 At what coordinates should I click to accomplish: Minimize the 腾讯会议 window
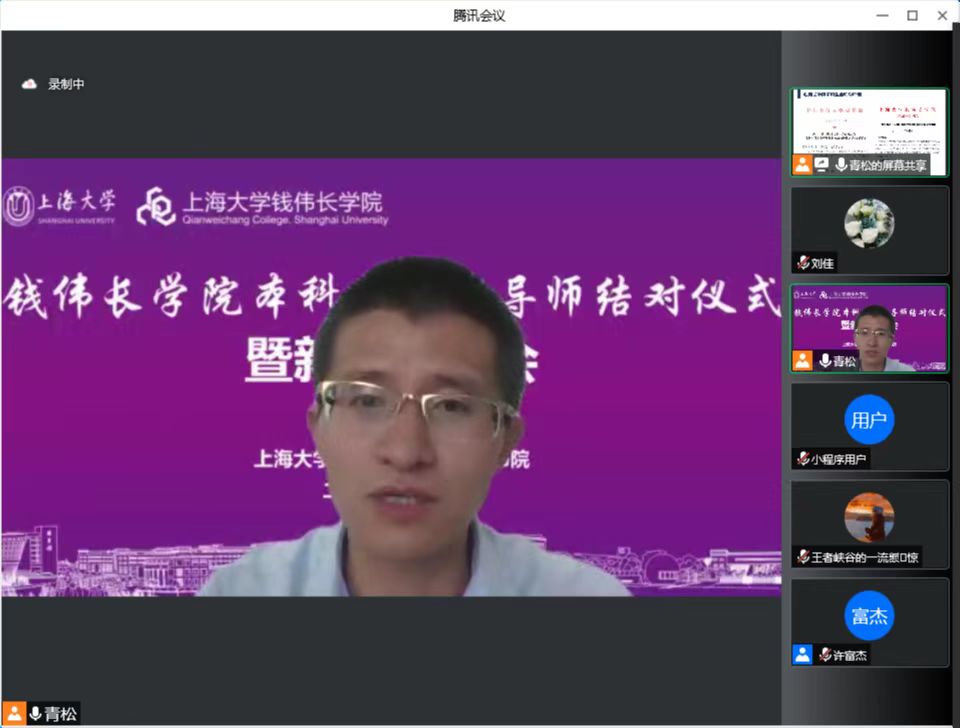[882, 15]
